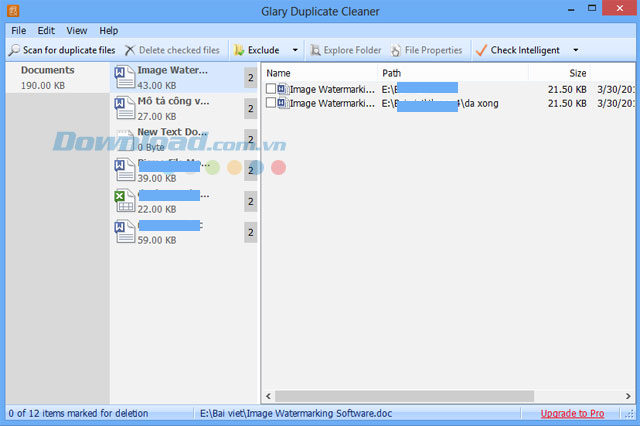Click the left arrow of the horizontal scrollbar

click(268, 396)
